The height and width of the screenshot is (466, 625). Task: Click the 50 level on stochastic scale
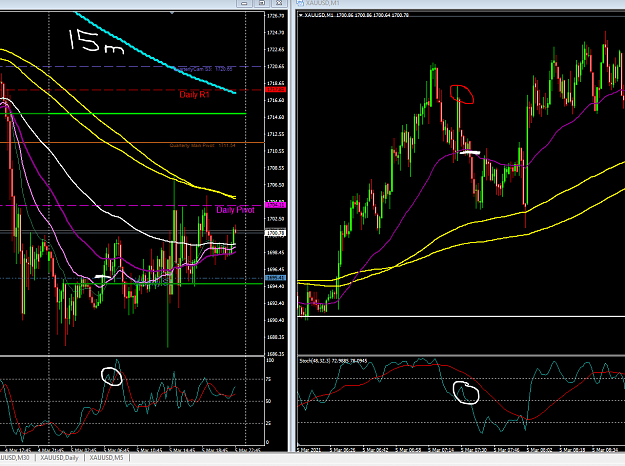(269, 401)
